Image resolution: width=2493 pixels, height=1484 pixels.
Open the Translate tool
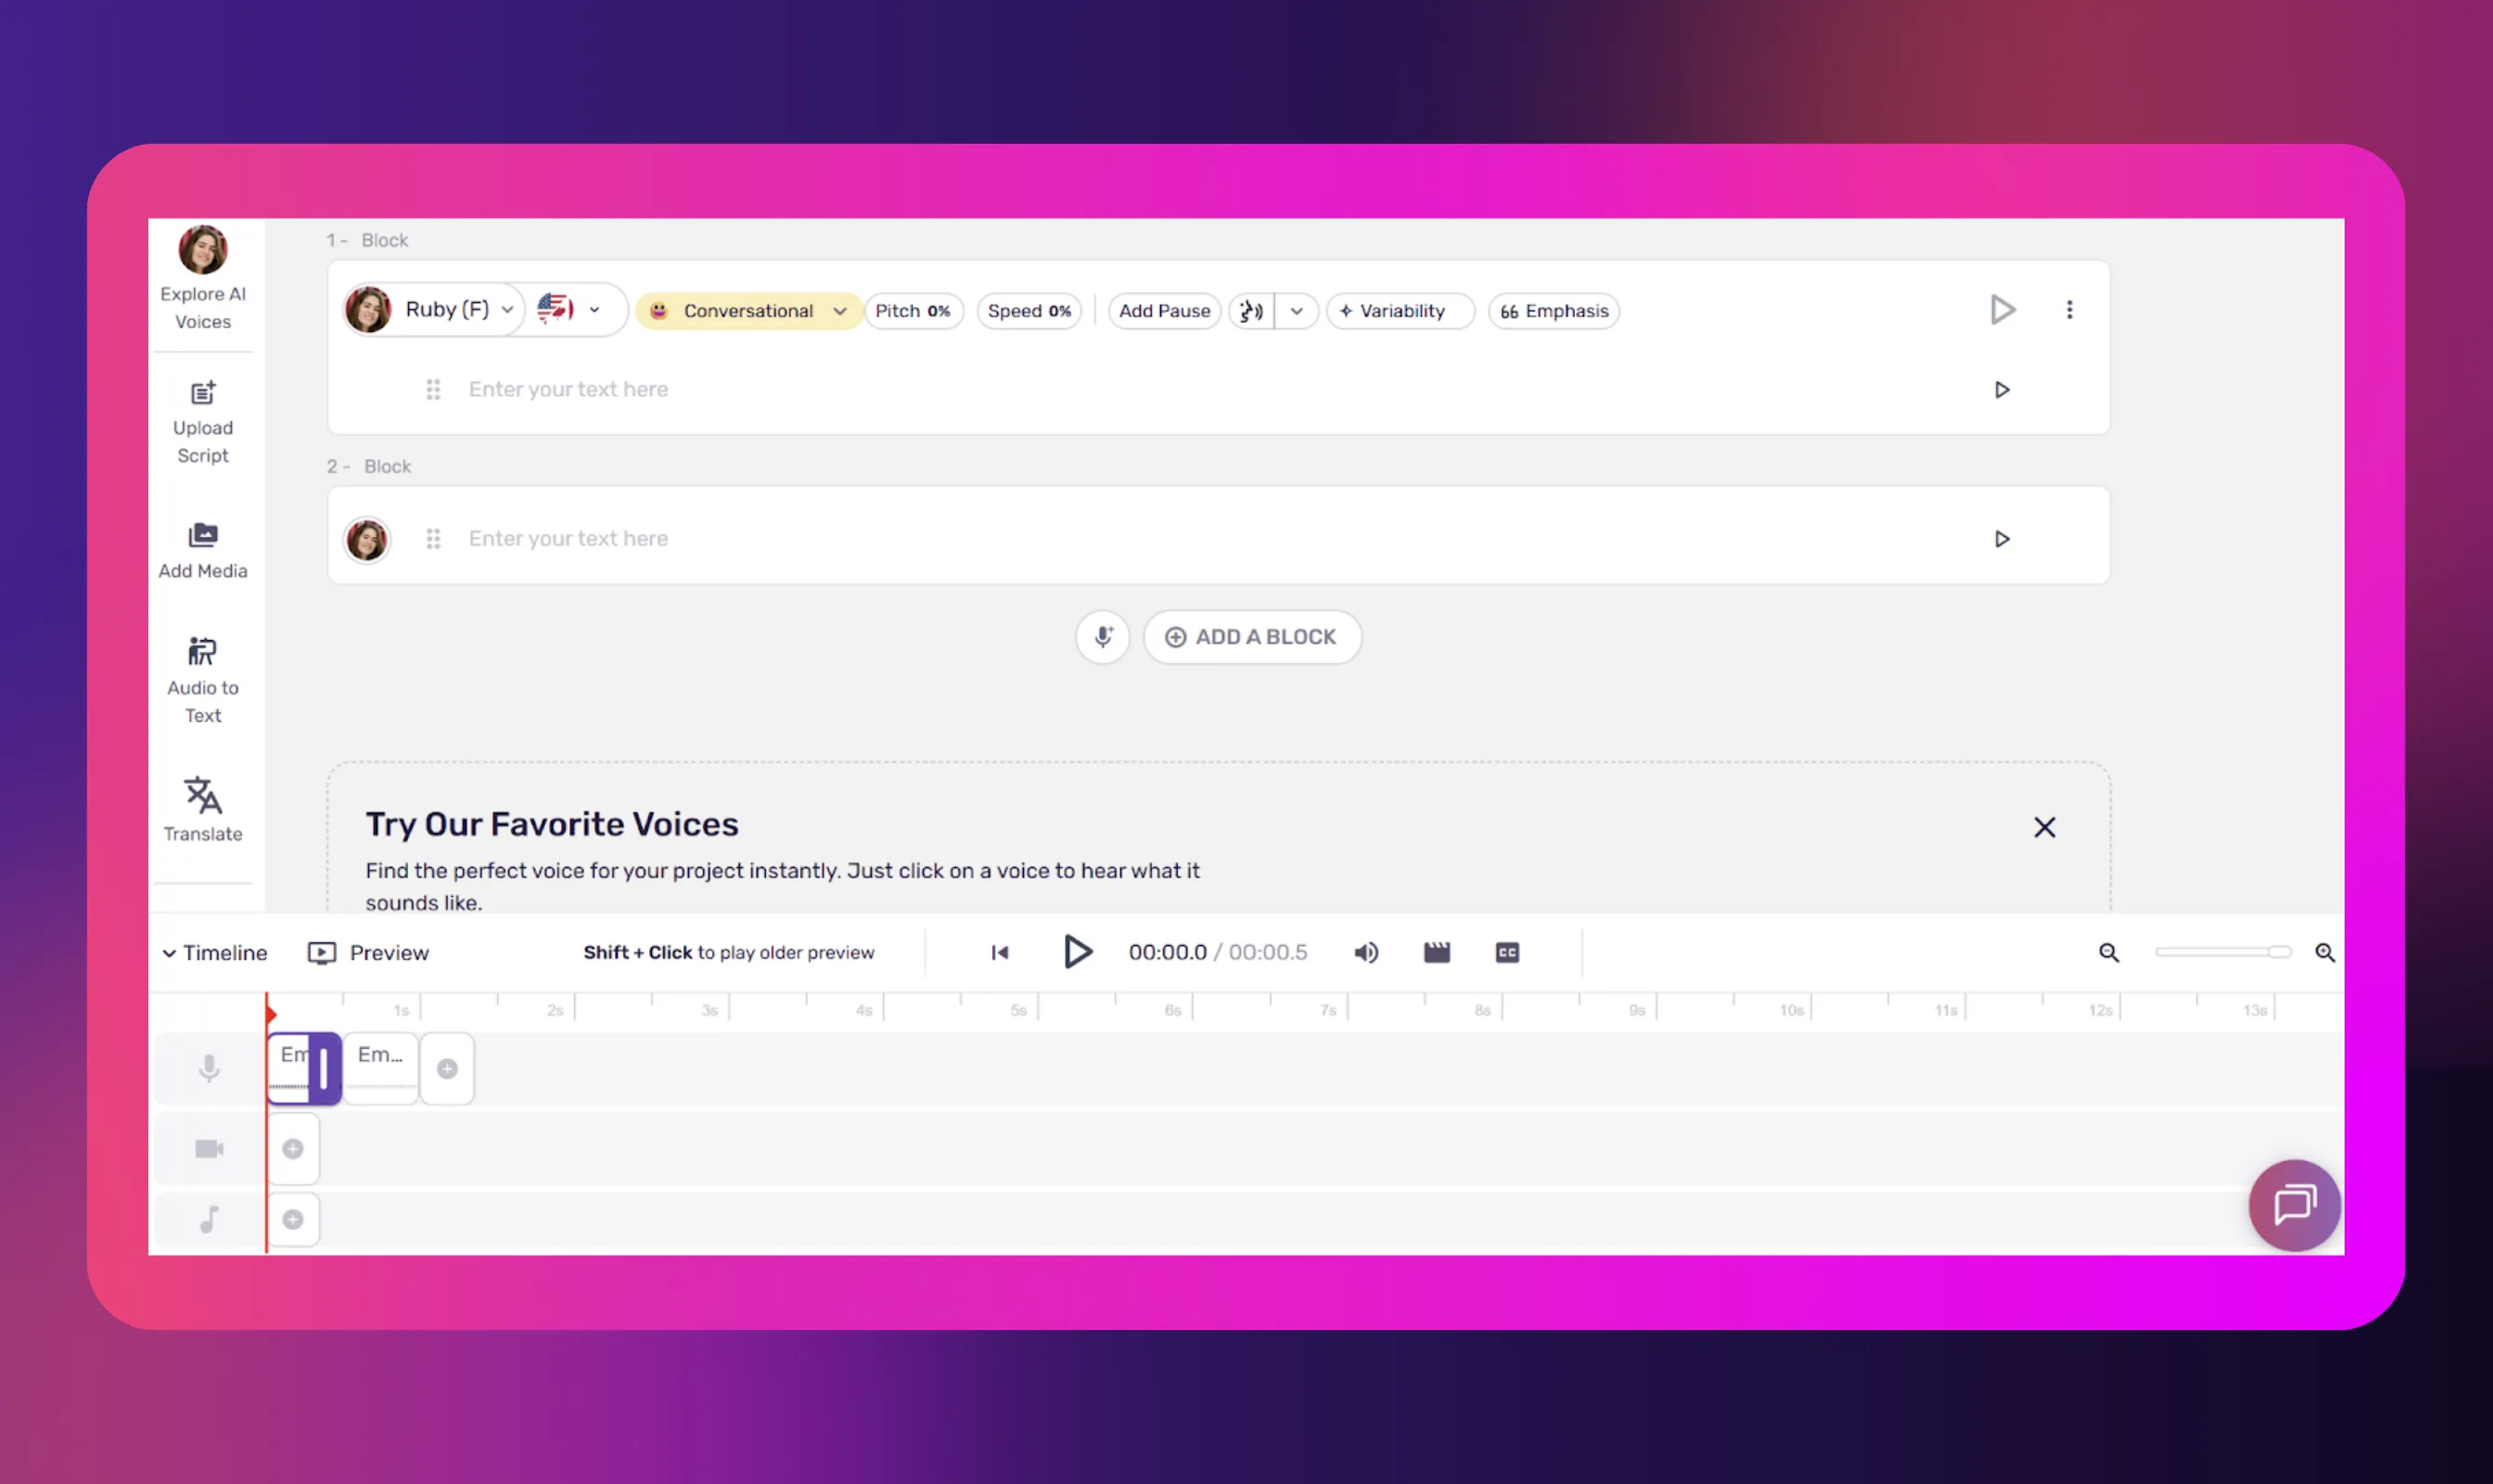(x=203, y=808)
